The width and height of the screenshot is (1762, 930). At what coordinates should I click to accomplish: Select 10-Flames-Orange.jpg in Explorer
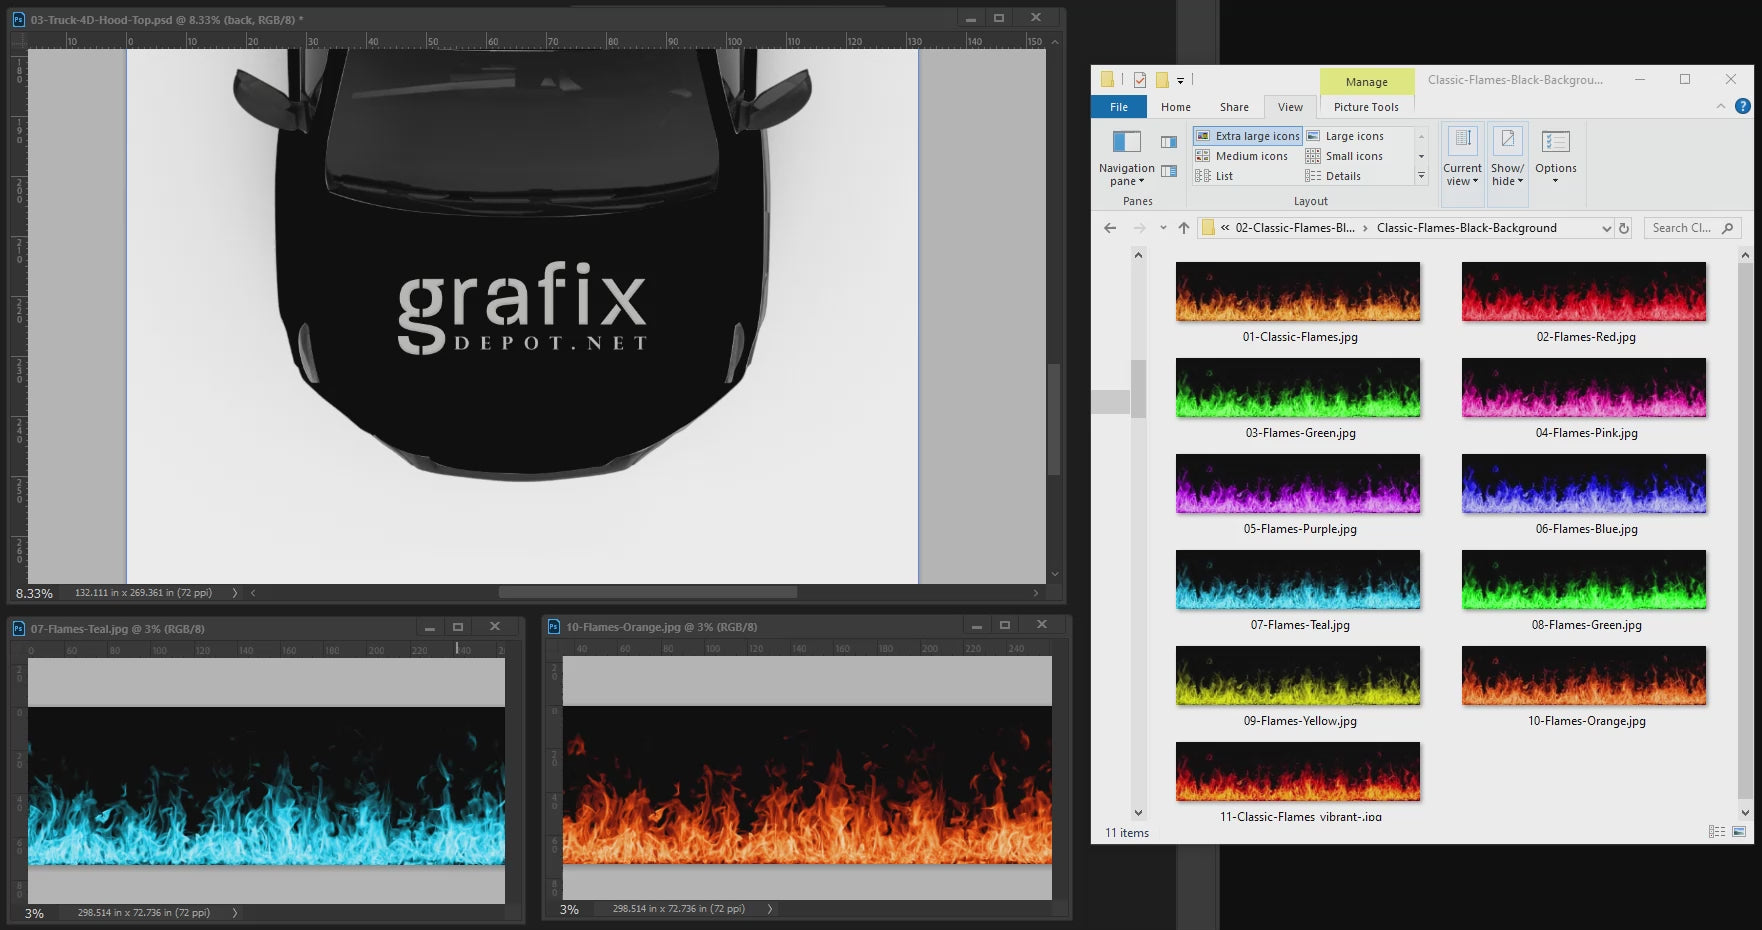click(x=1584, y=675)
